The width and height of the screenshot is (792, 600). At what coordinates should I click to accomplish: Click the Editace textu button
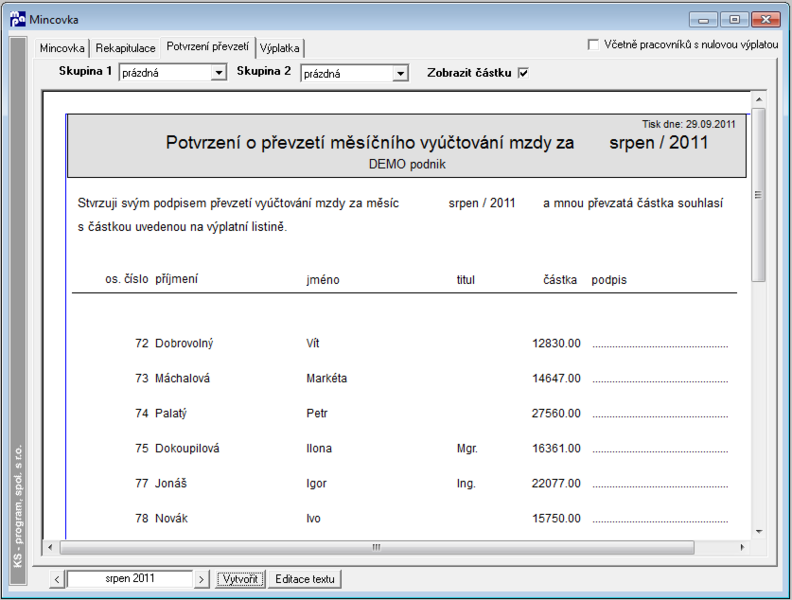click(x=305, y=579)
